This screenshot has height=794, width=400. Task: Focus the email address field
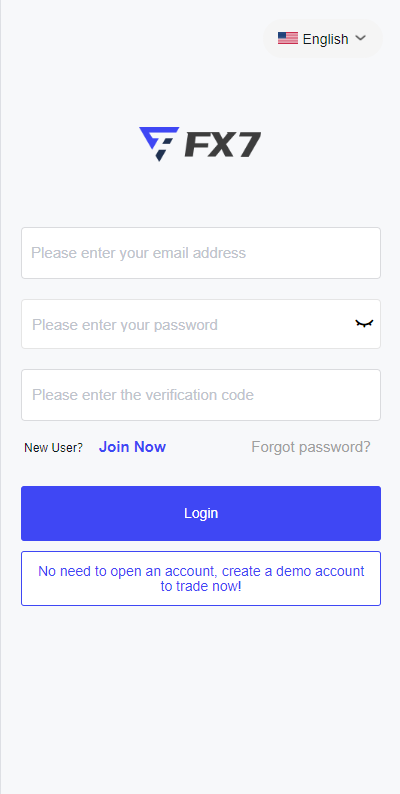[201, 253]
